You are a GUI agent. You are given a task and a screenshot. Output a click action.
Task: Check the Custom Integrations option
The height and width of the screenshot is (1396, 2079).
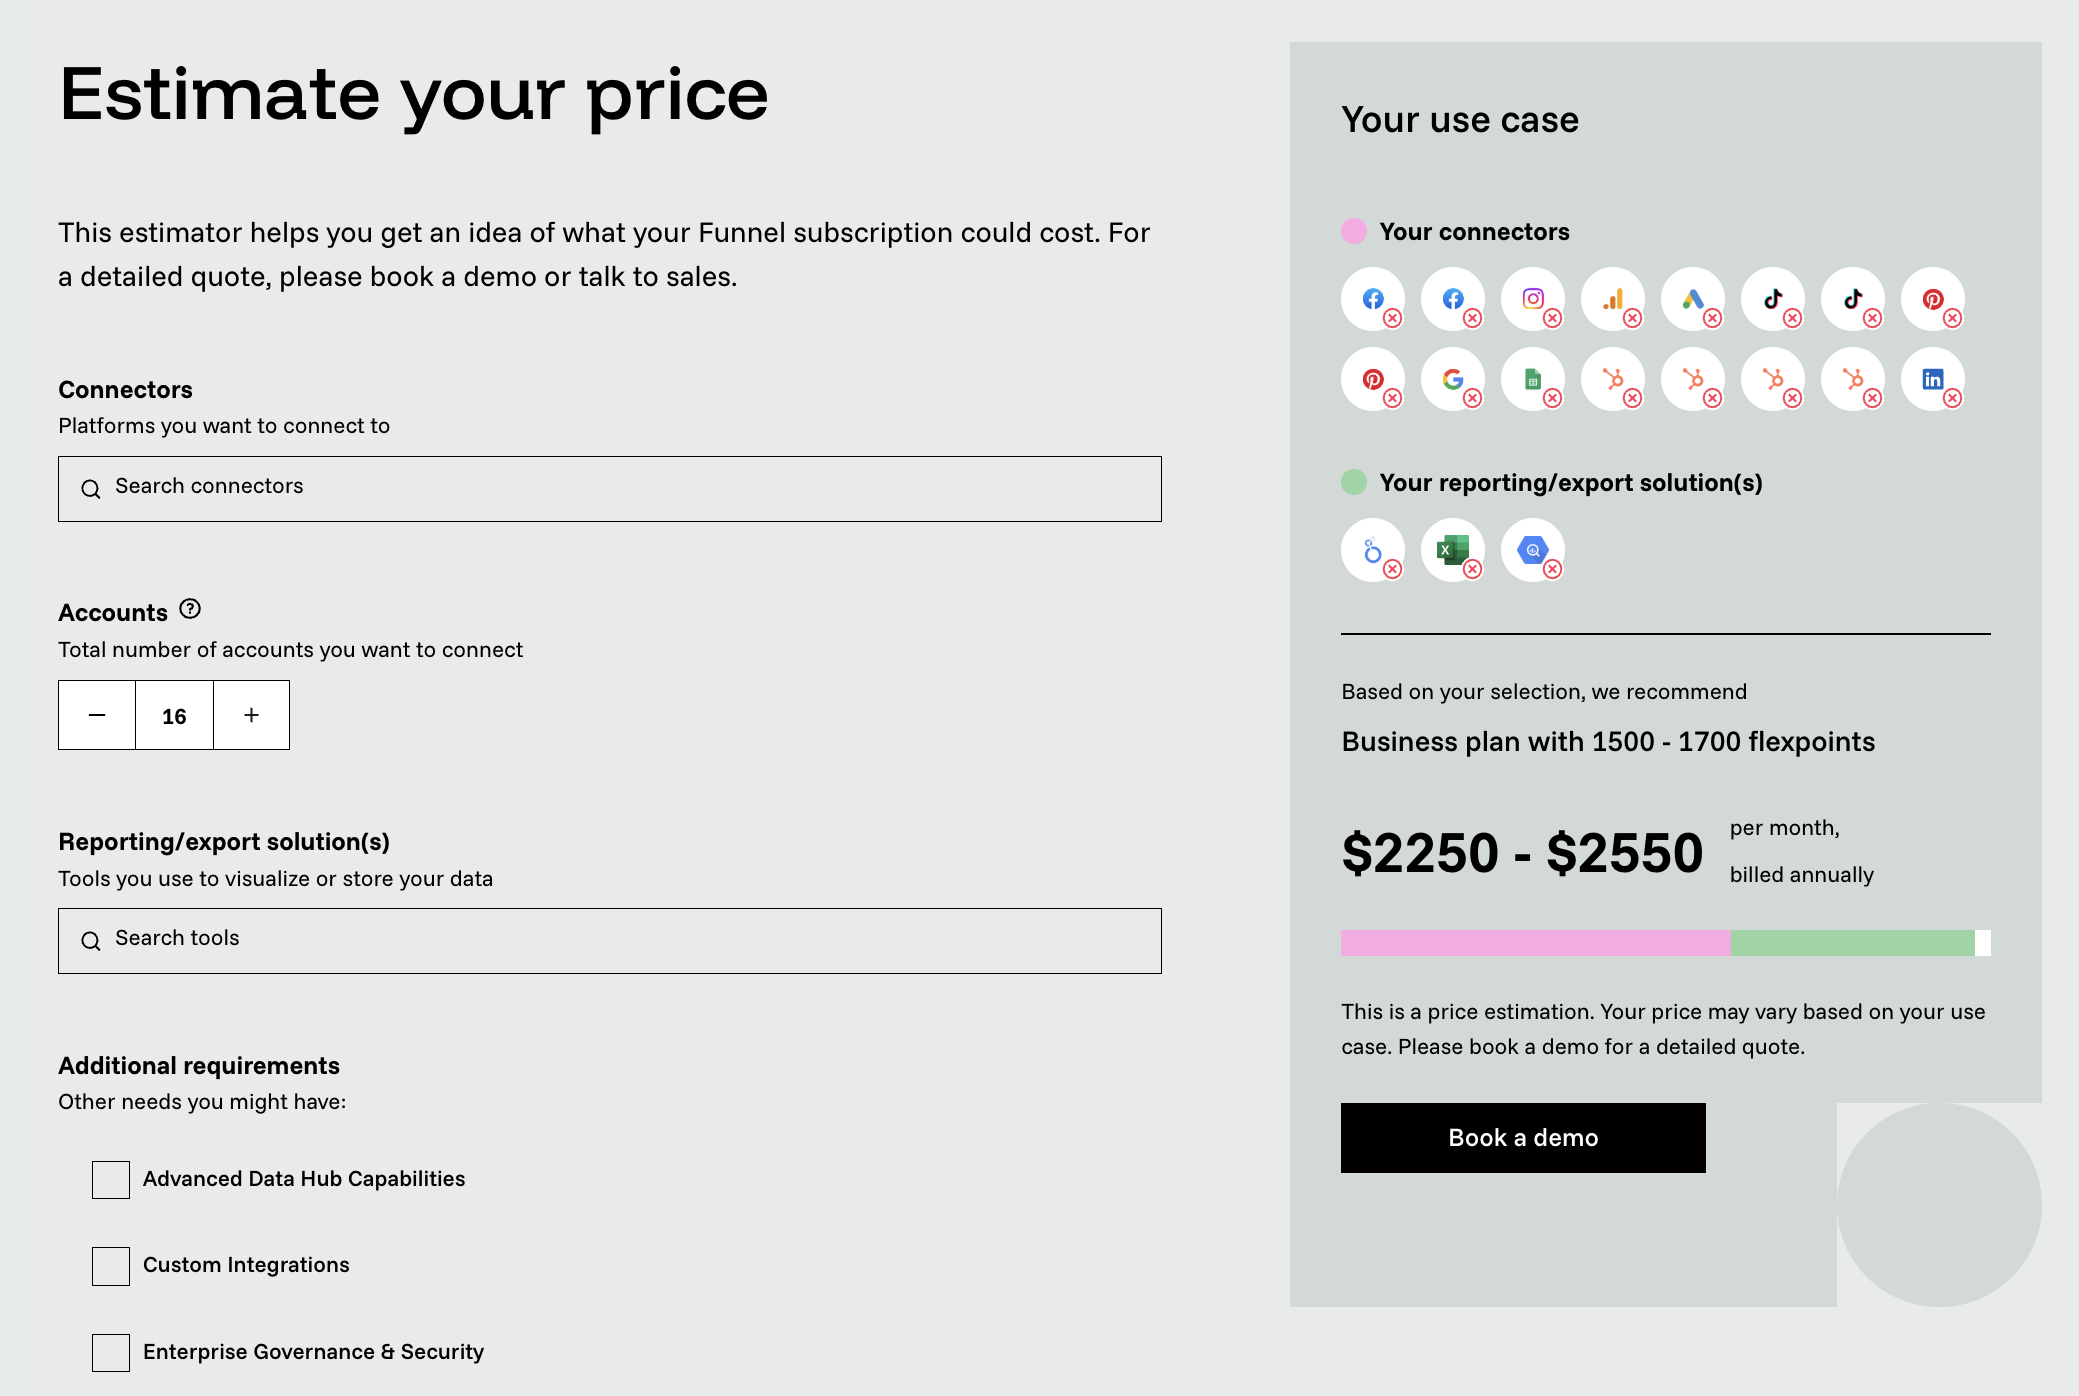coord(110,1265)
